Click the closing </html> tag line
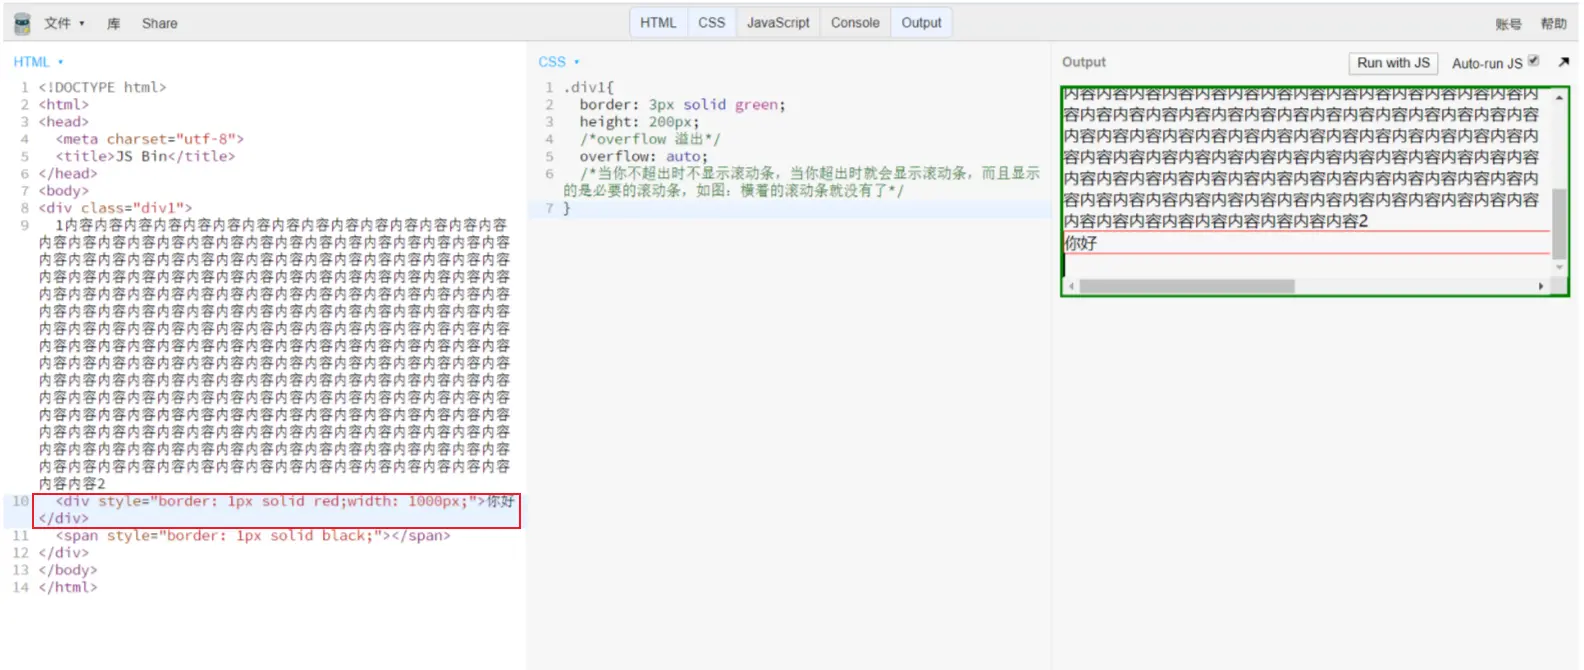The height and width of the screenshot is (670, 1584). [x=68, y=587]
